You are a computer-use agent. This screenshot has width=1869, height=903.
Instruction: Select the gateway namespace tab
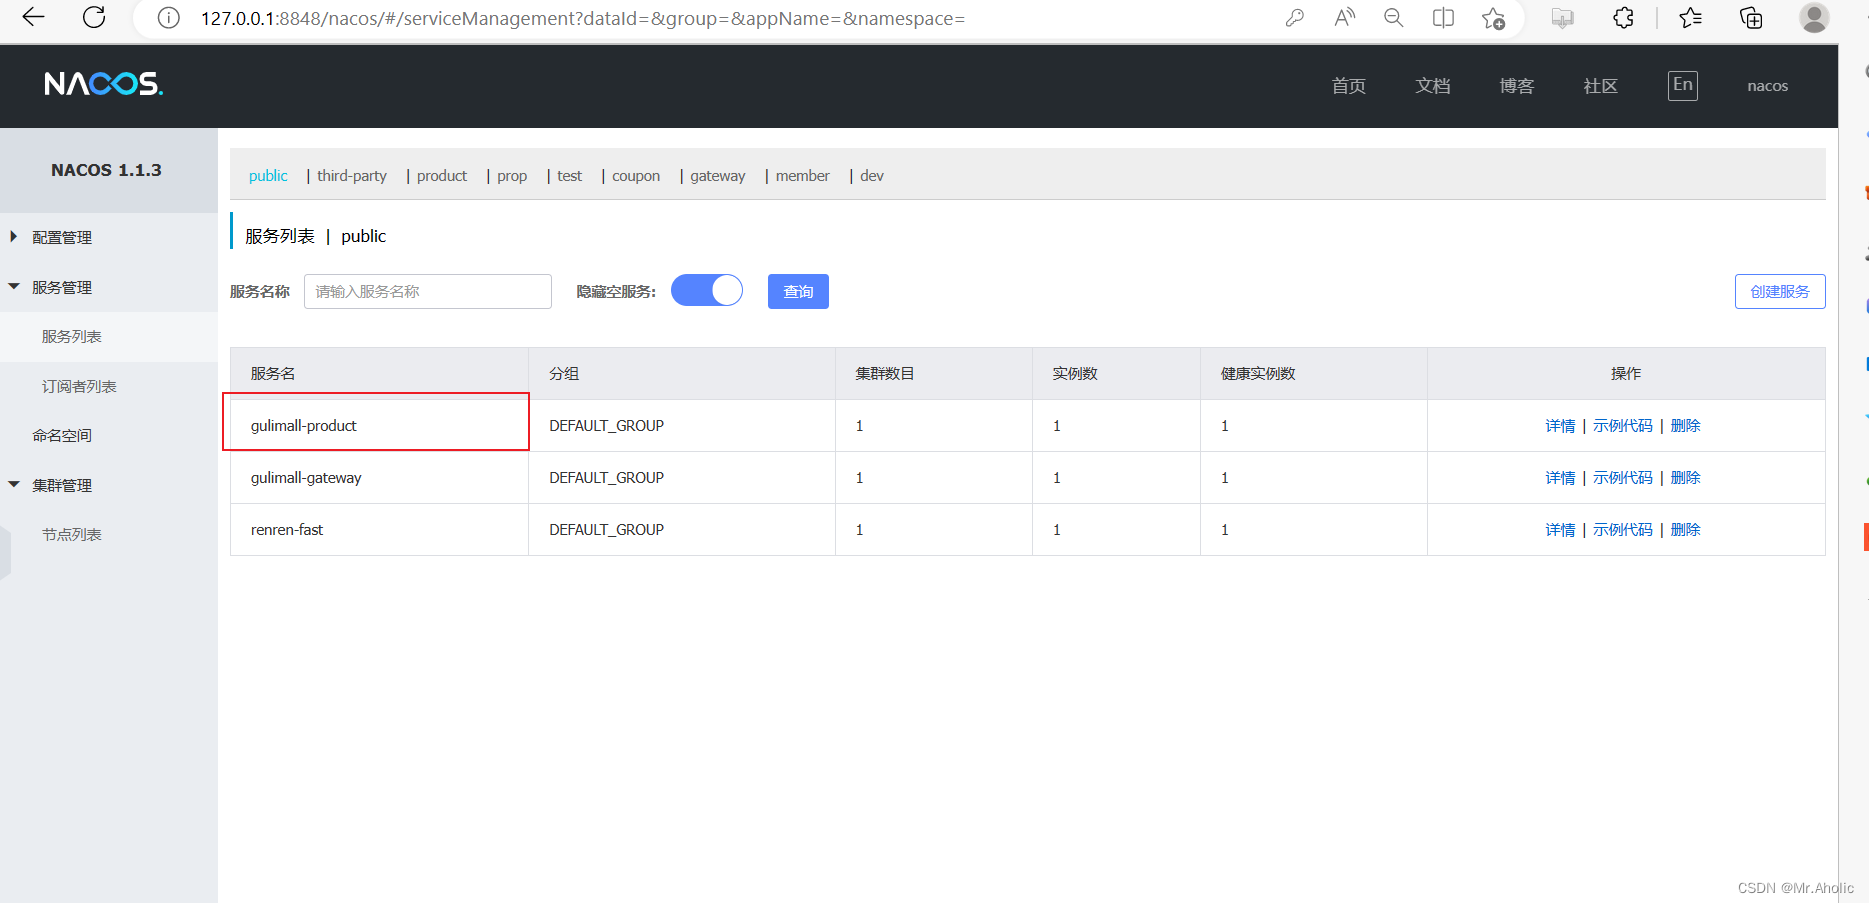(718, 176)
